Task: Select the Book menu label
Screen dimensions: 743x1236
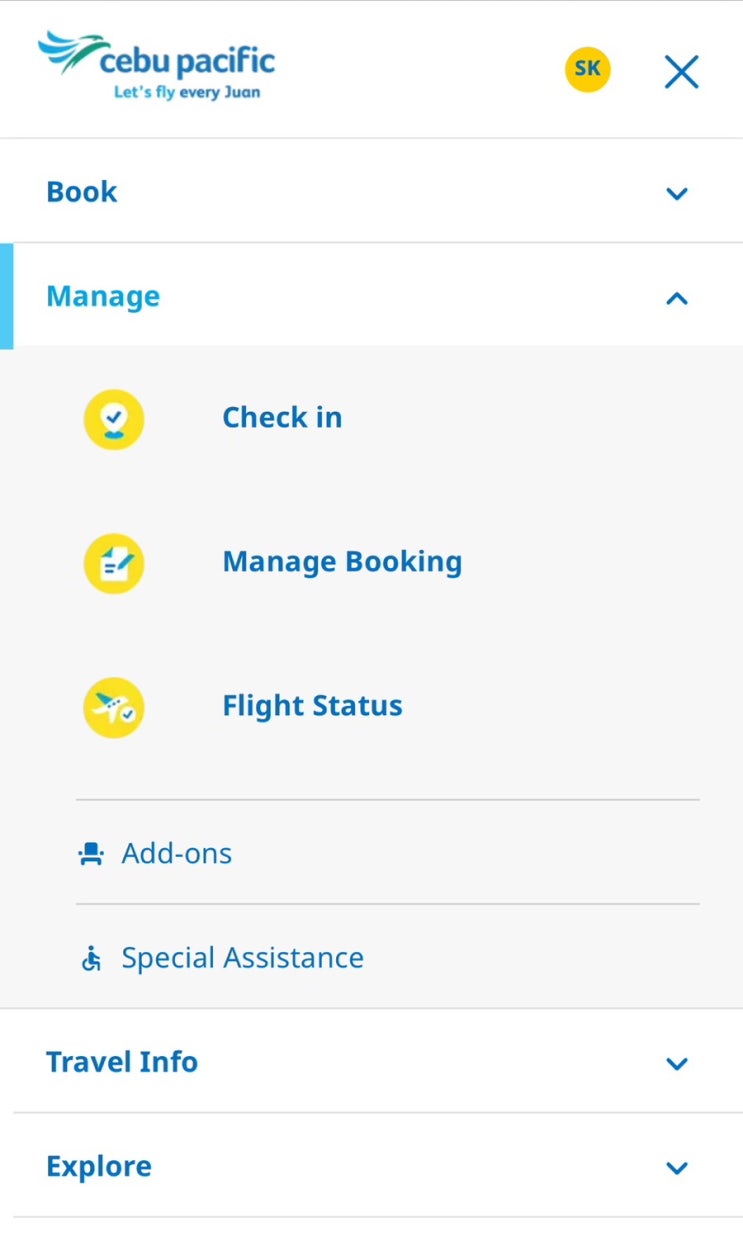Action: 82,192
